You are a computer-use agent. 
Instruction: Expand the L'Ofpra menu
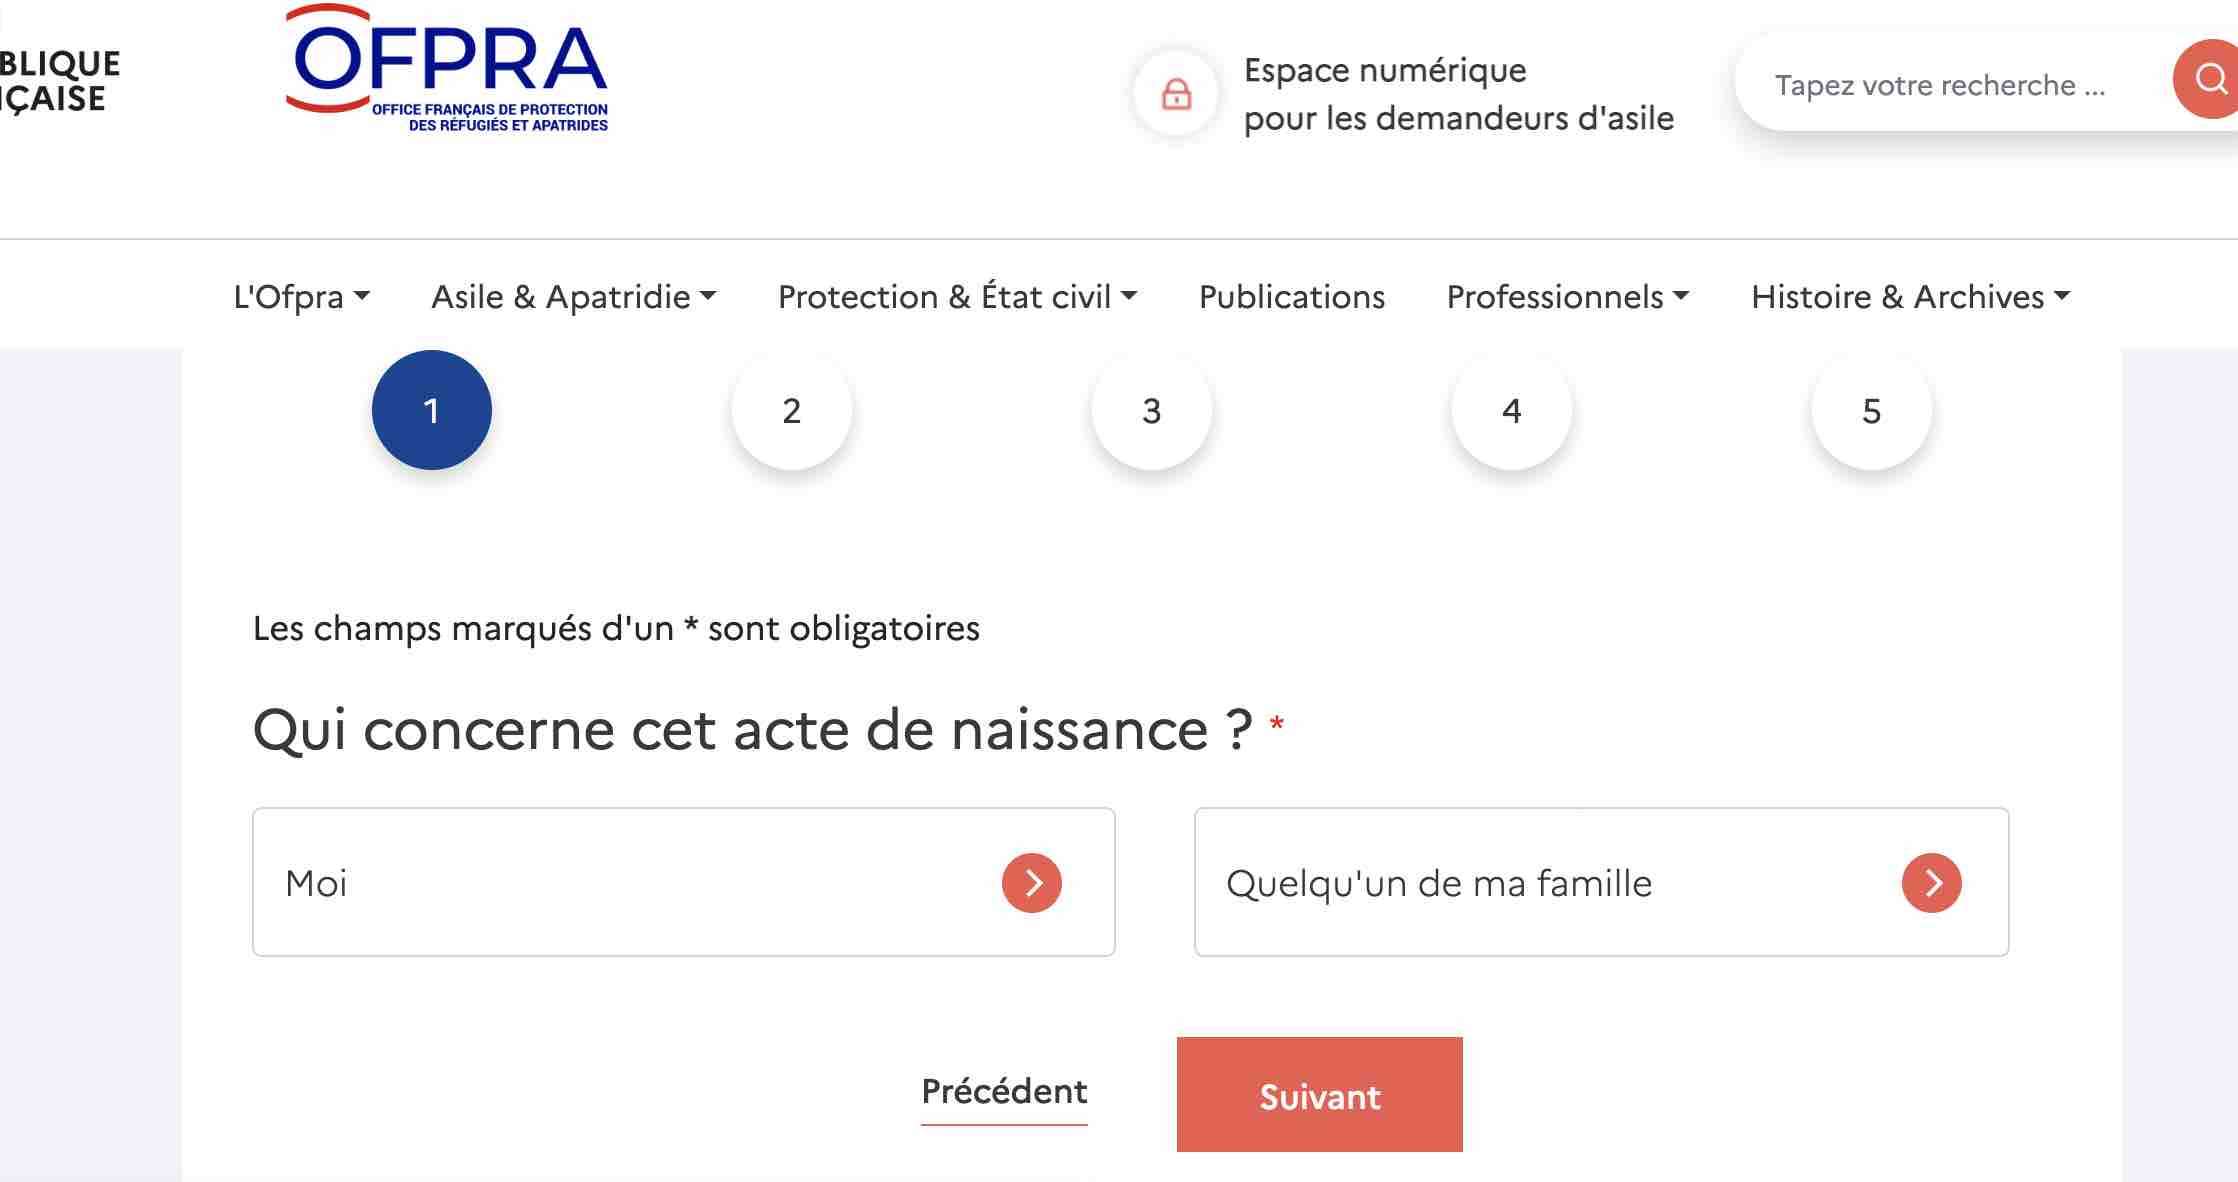coord(302,297)
